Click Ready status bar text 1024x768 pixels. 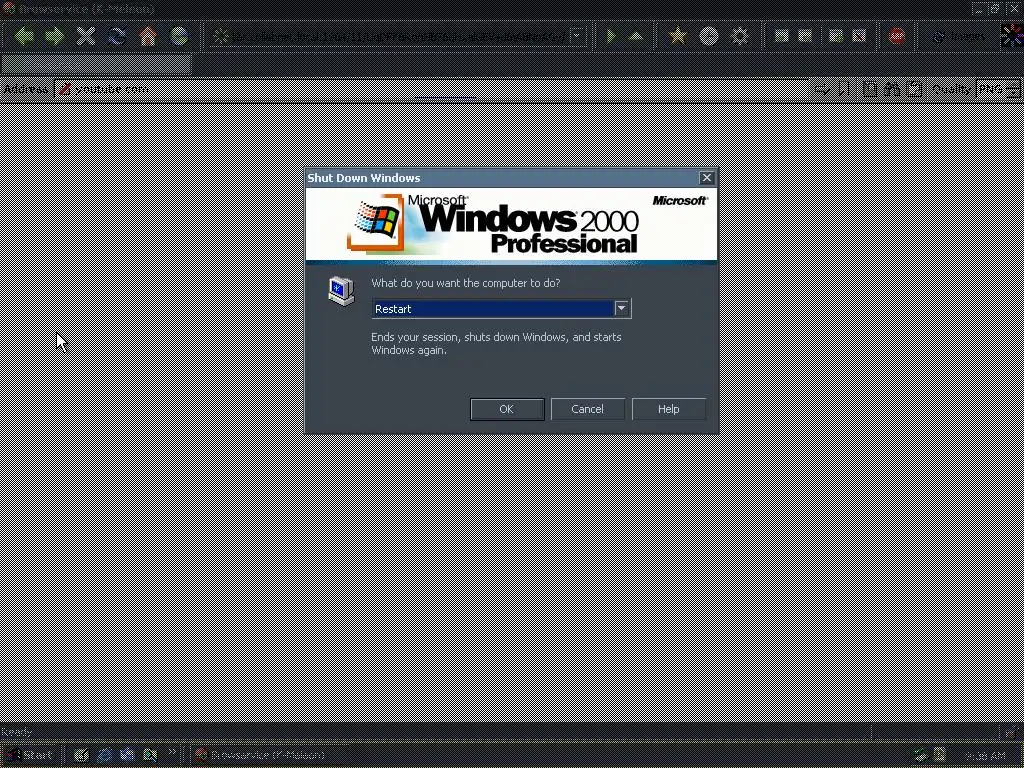[x=16, y=731]
